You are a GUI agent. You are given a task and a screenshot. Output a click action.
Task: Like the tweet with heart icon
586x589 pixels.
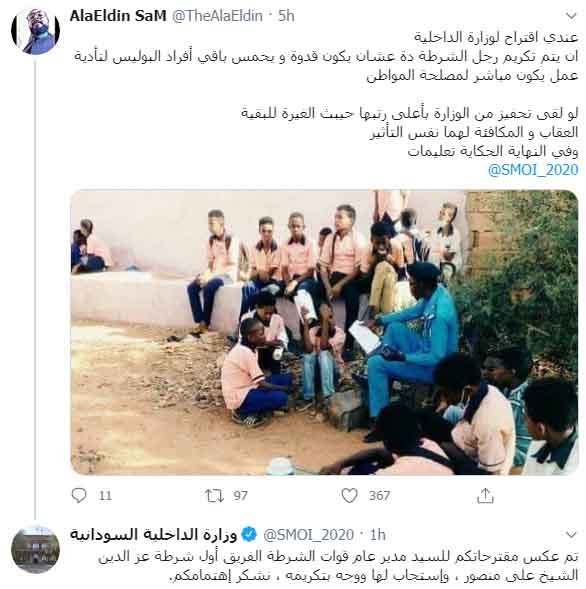pos(349,495)
